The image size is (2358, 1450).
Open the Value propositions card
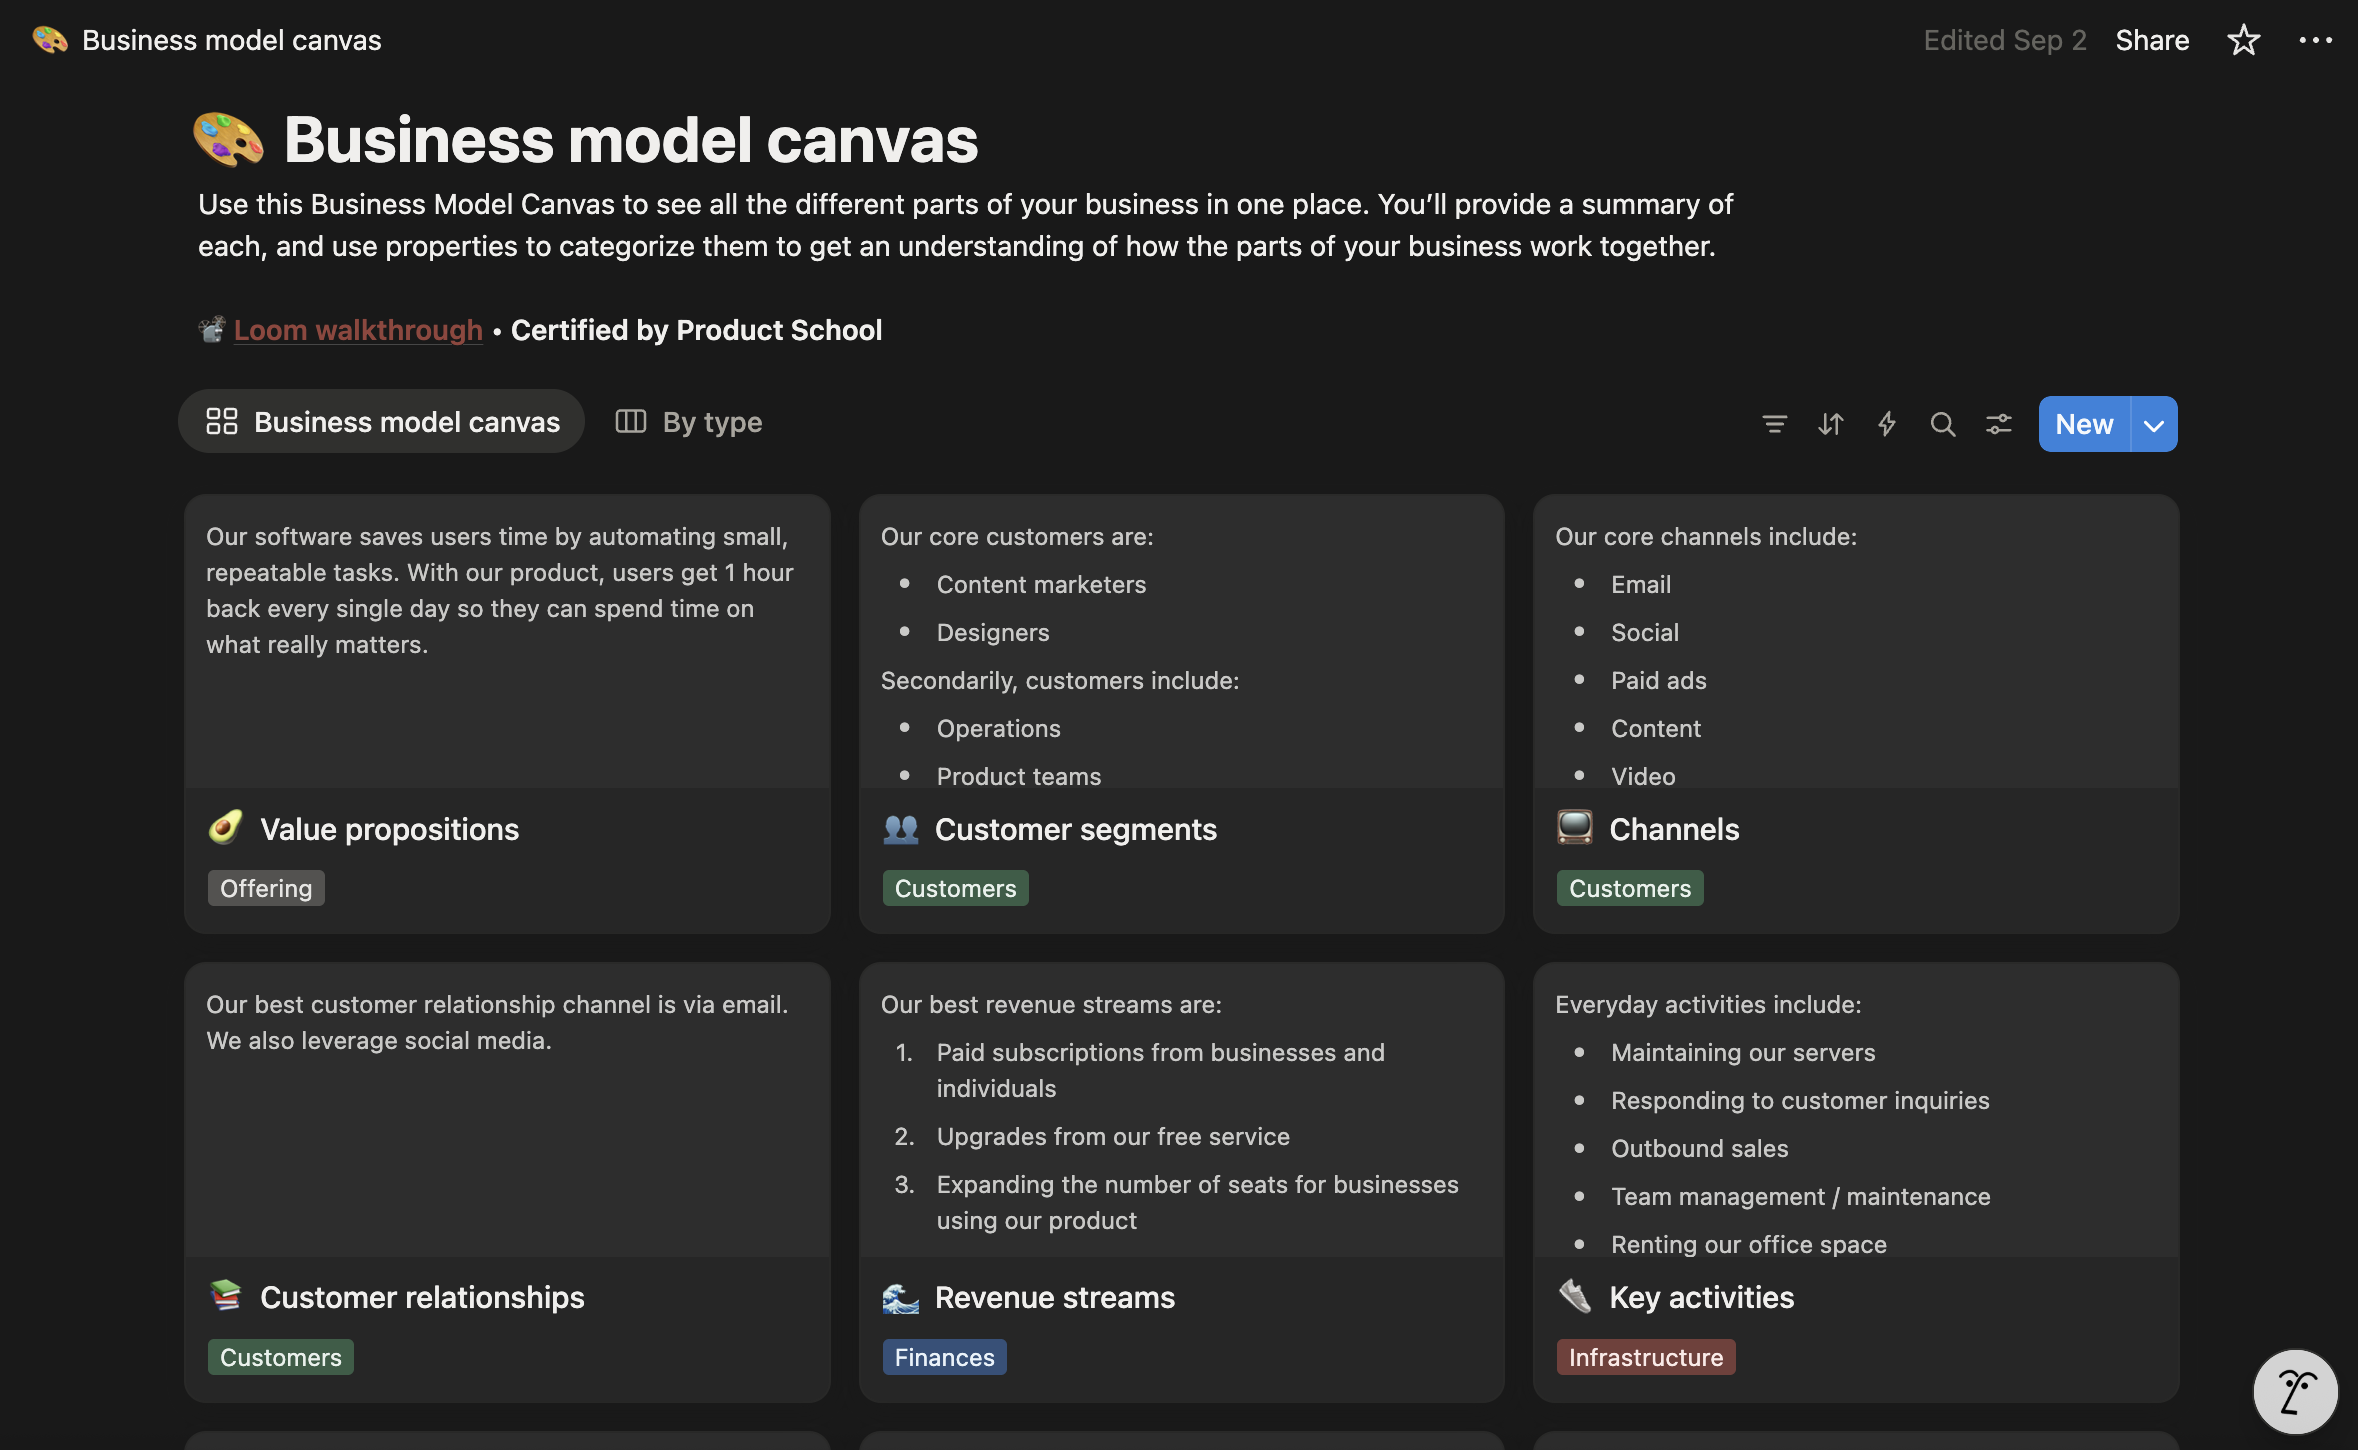tap(389, 829)
